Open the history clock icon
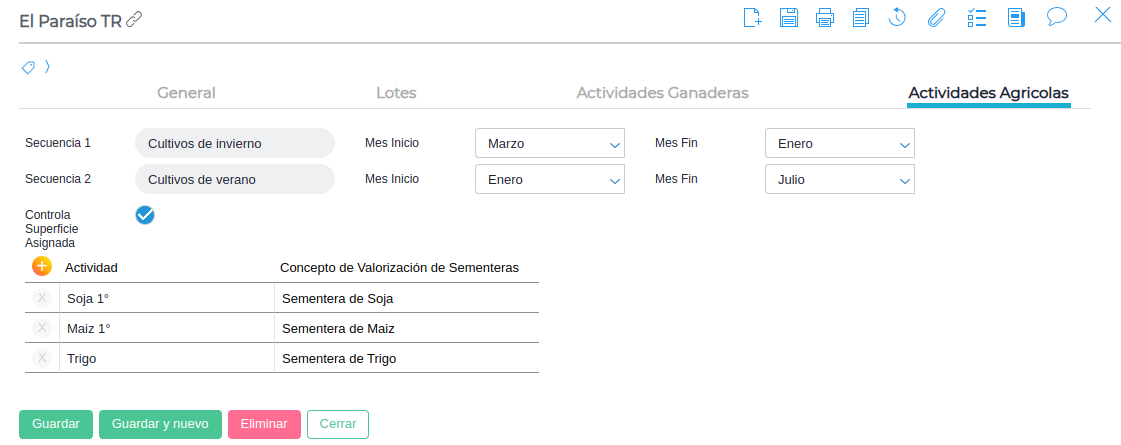The width and height of the screenshot is (1121, 445). [x=897, y=17]
